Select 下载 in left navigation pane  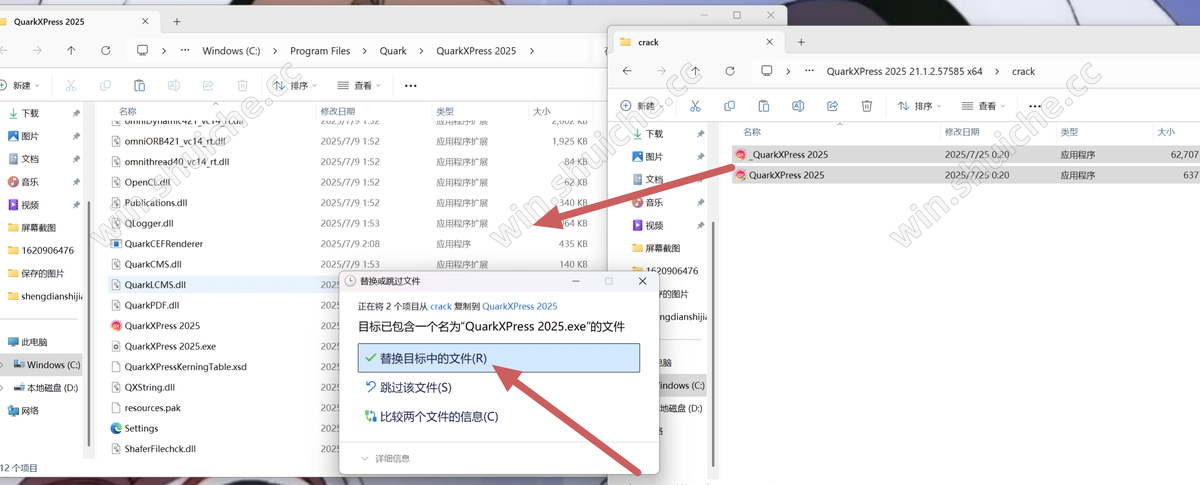30,113
